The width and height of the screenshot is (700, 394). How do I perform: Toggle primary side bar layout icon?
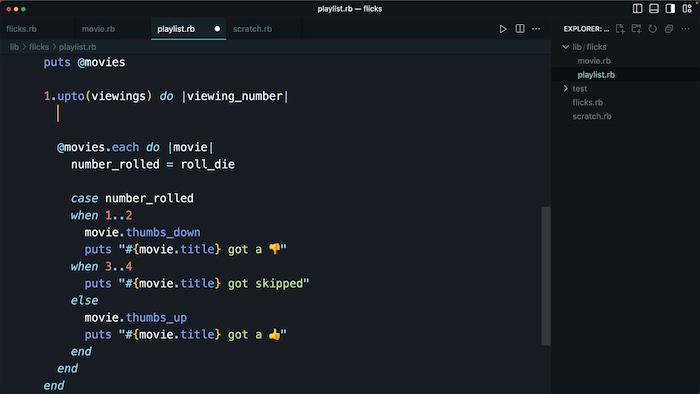coord(638,8)
